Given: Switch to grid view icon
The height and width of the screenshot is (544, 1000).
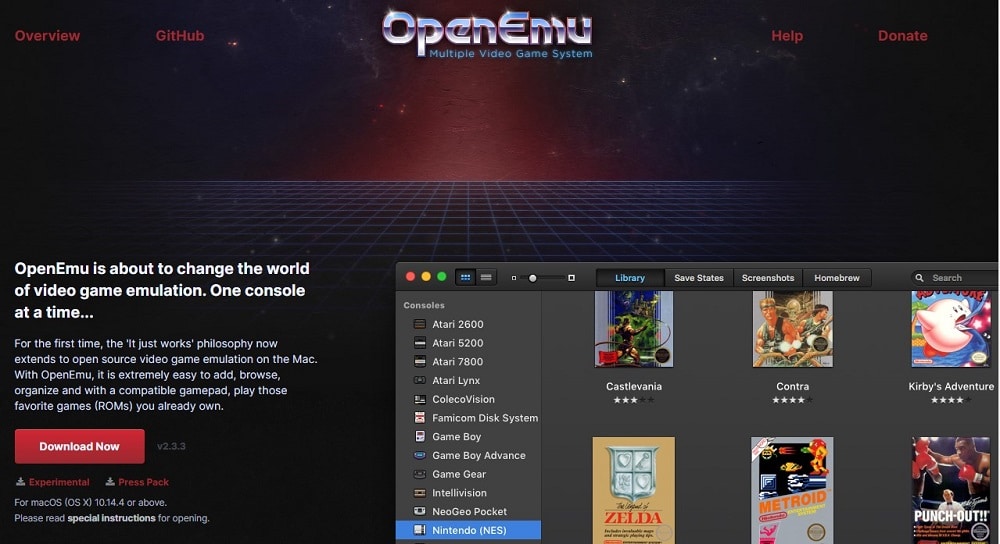Looking at the screenshot, I should click(x=466, y=277).
